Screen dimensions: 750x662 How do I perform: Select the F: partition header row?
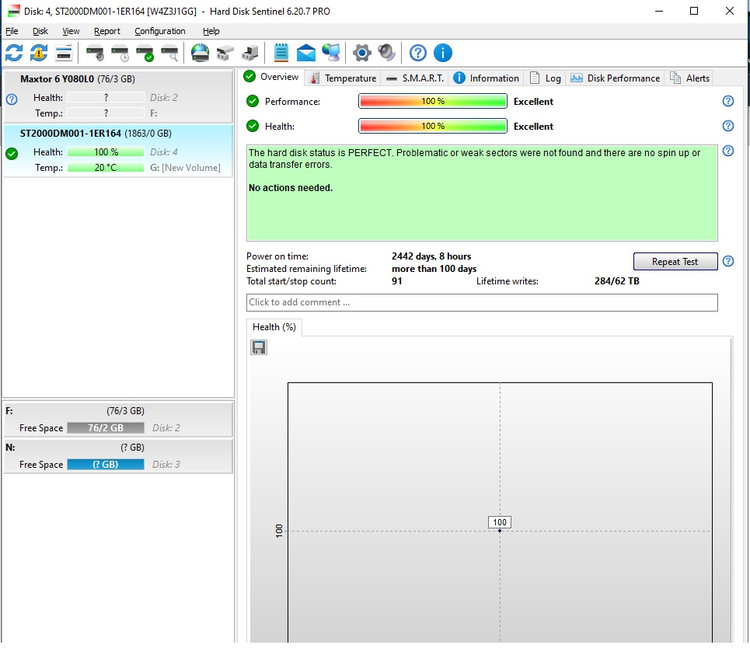[118, 411]
